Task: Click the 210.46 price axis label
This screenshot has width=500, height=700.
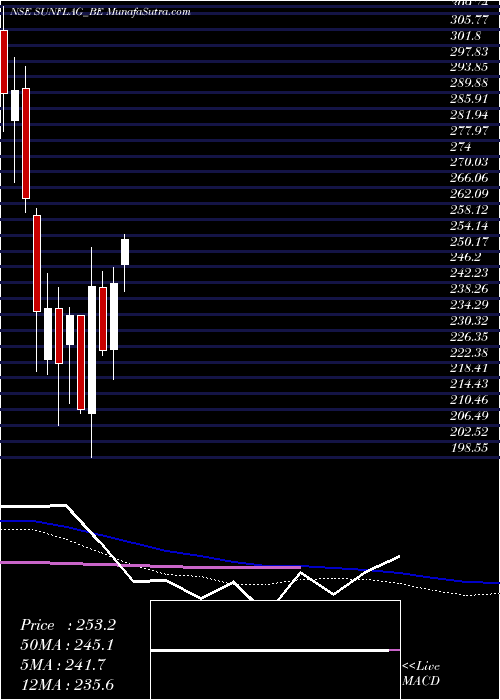Action: click(469, 400)
